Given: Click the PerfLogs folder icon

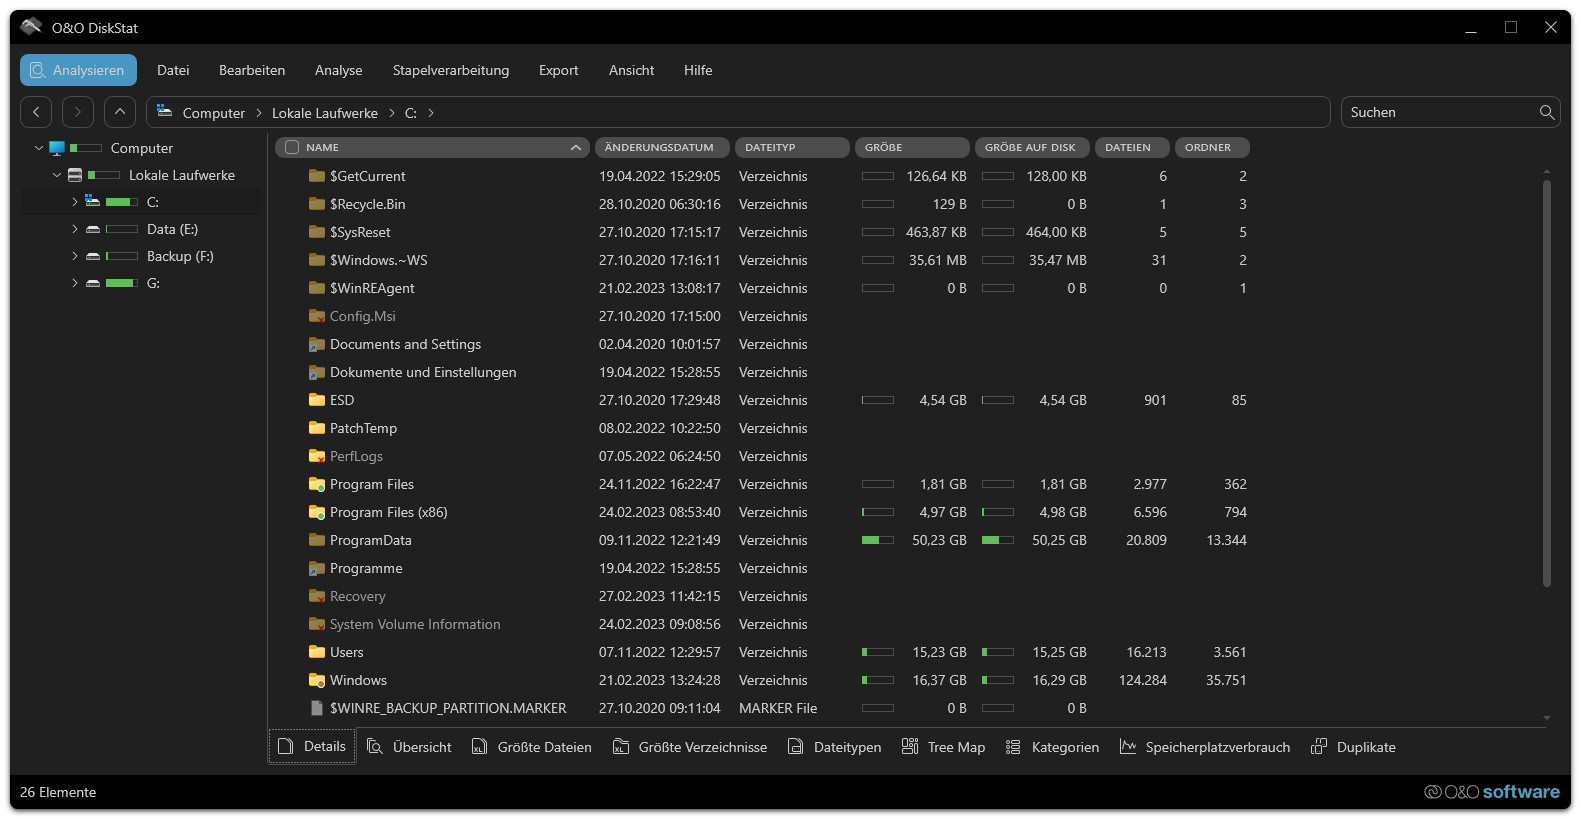Looking at the screenshot, I should pos(317,456).
